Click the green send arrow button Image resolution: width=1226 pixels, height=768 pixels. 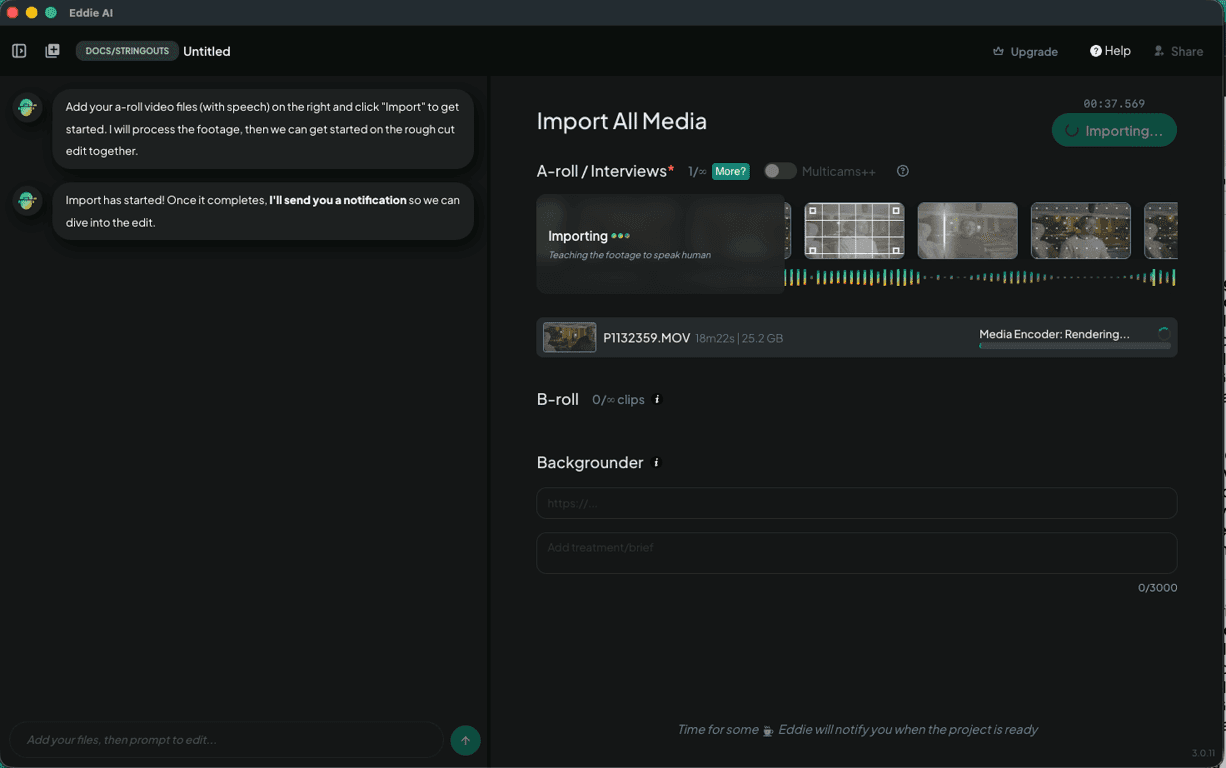[x=465, y=740]
